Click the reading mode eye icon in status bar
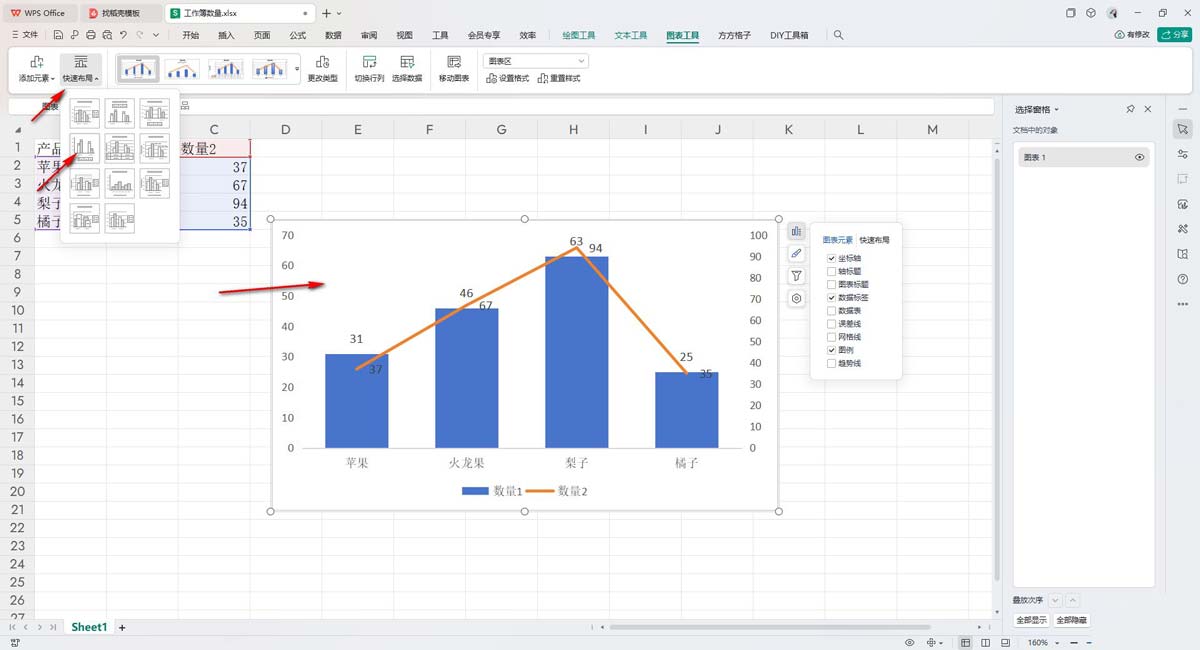This screenshot has height=650, width=1200. tap(909, 642)
